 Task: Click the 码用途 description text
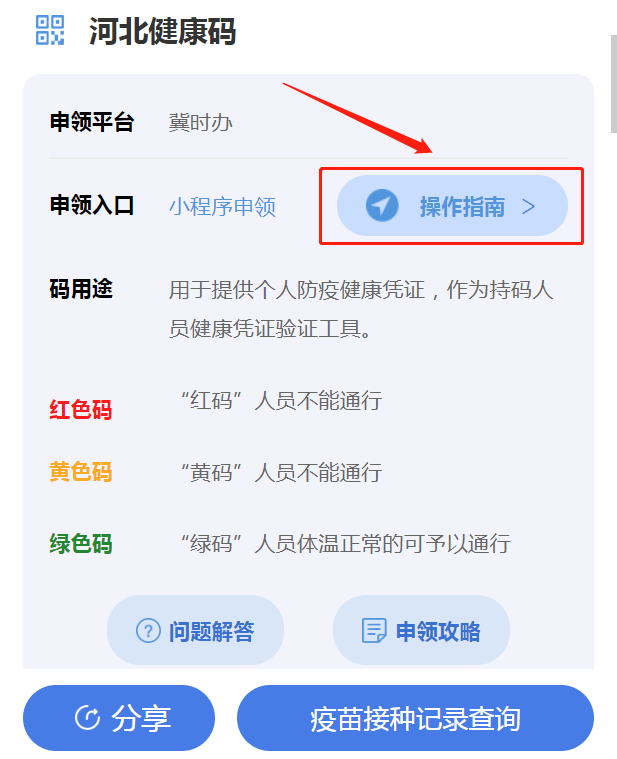[361, 309]
